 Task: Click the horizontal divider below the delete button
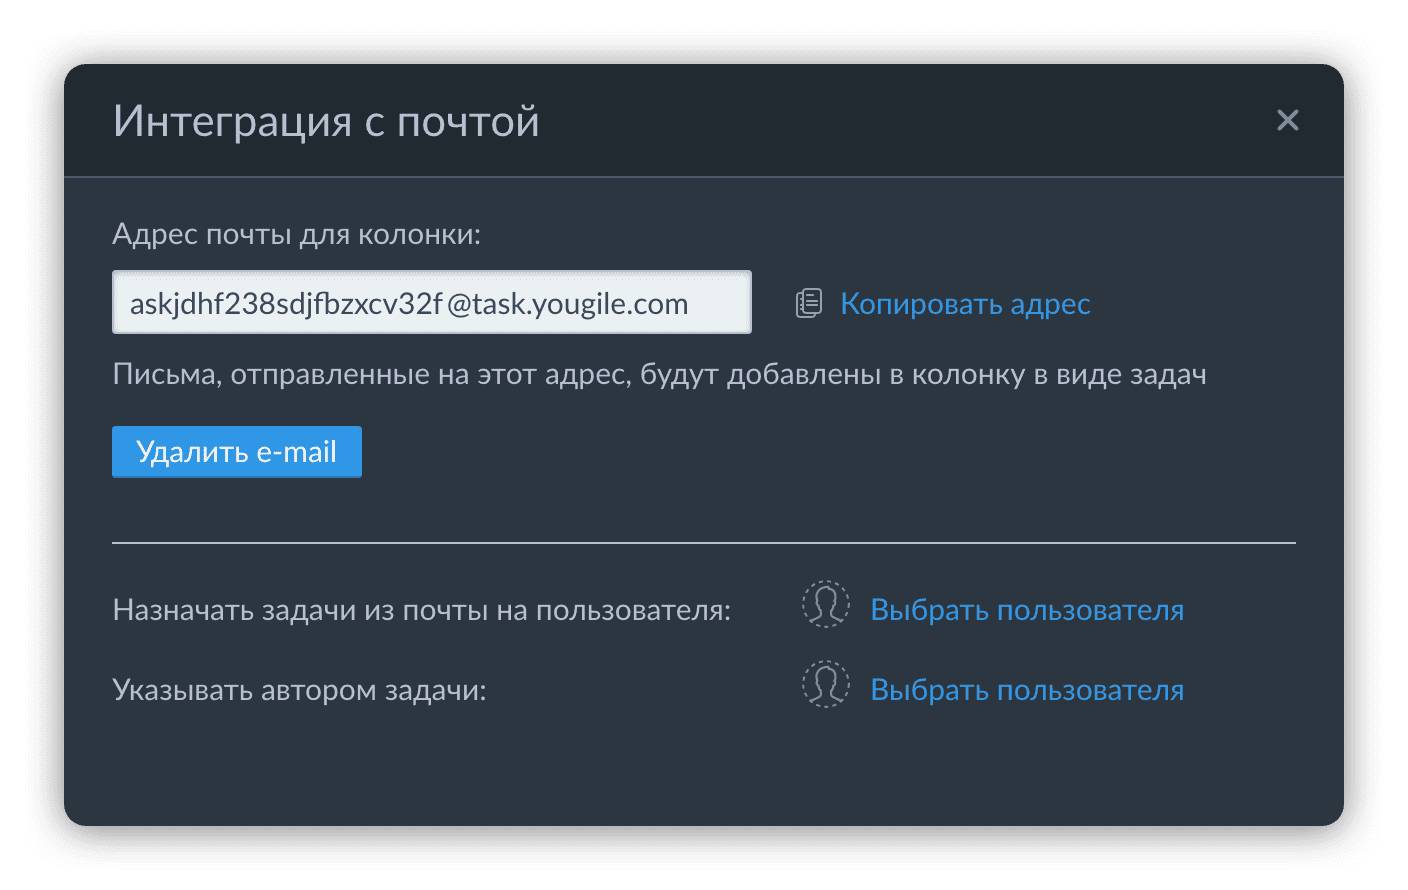tap(703, 543)
